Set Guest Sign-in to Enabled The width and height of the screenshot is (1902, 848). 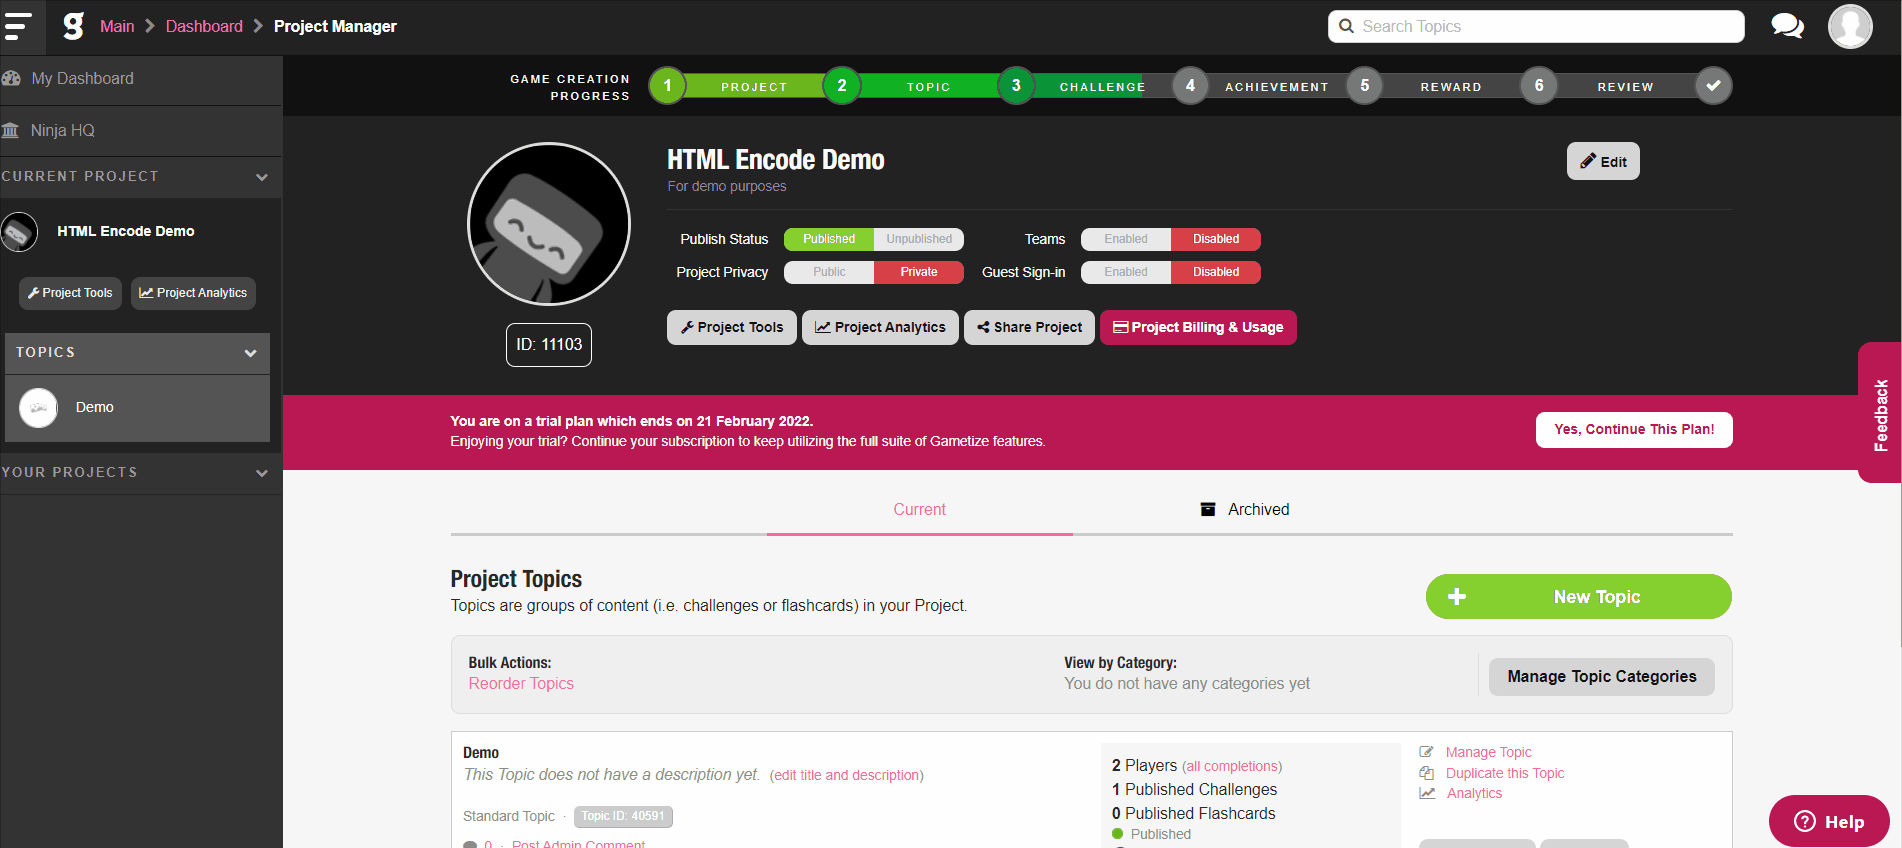(1126, 272)
